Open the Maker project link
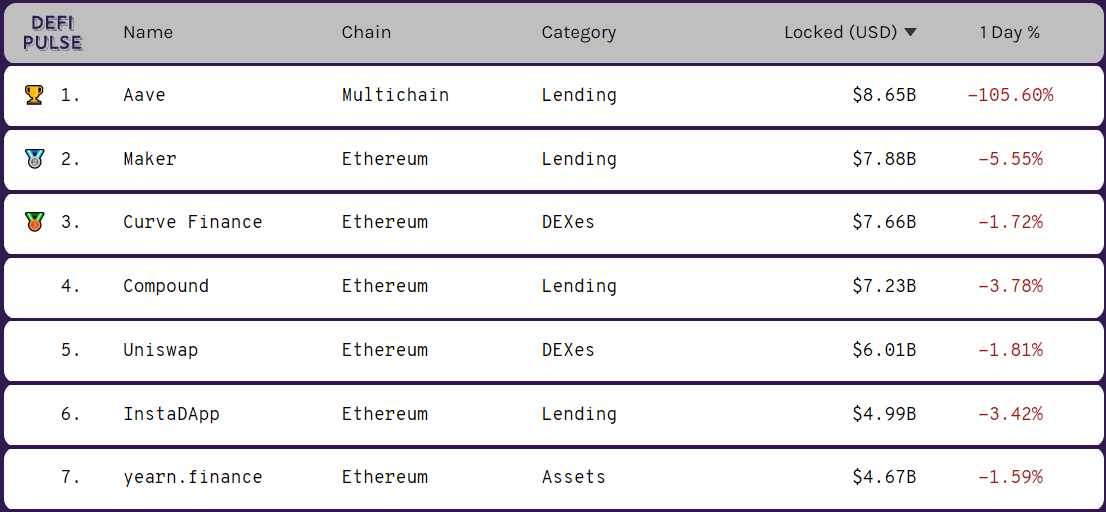This screenshot has width=1106, height=512. point(150,159)
